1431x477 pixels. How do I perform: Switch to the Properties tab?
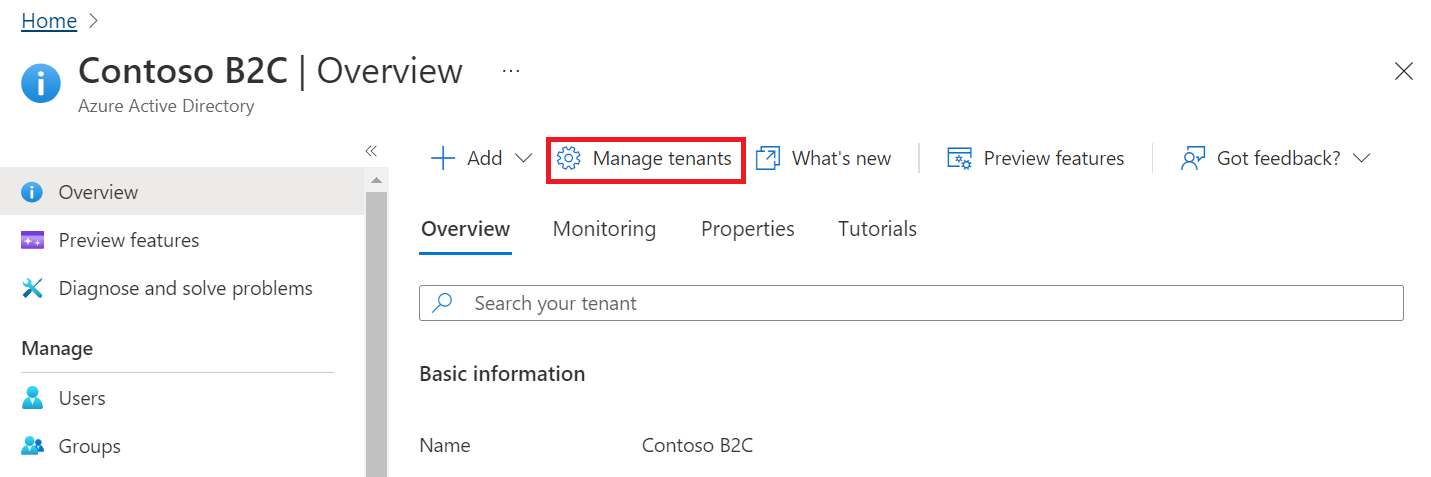(747, 229)
